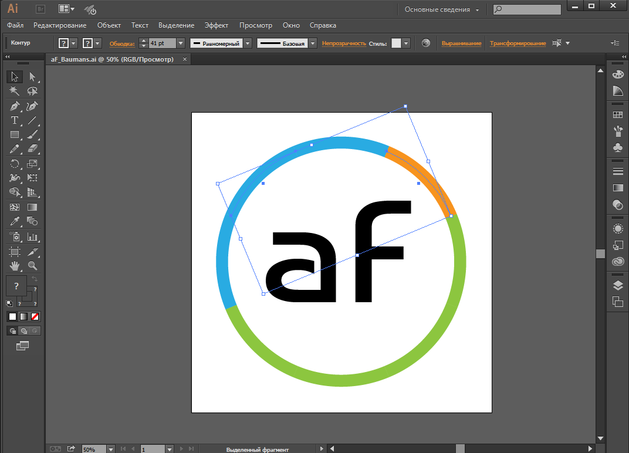
Task: Choose the Gradient tool in the toolbox
Action: 32,207
